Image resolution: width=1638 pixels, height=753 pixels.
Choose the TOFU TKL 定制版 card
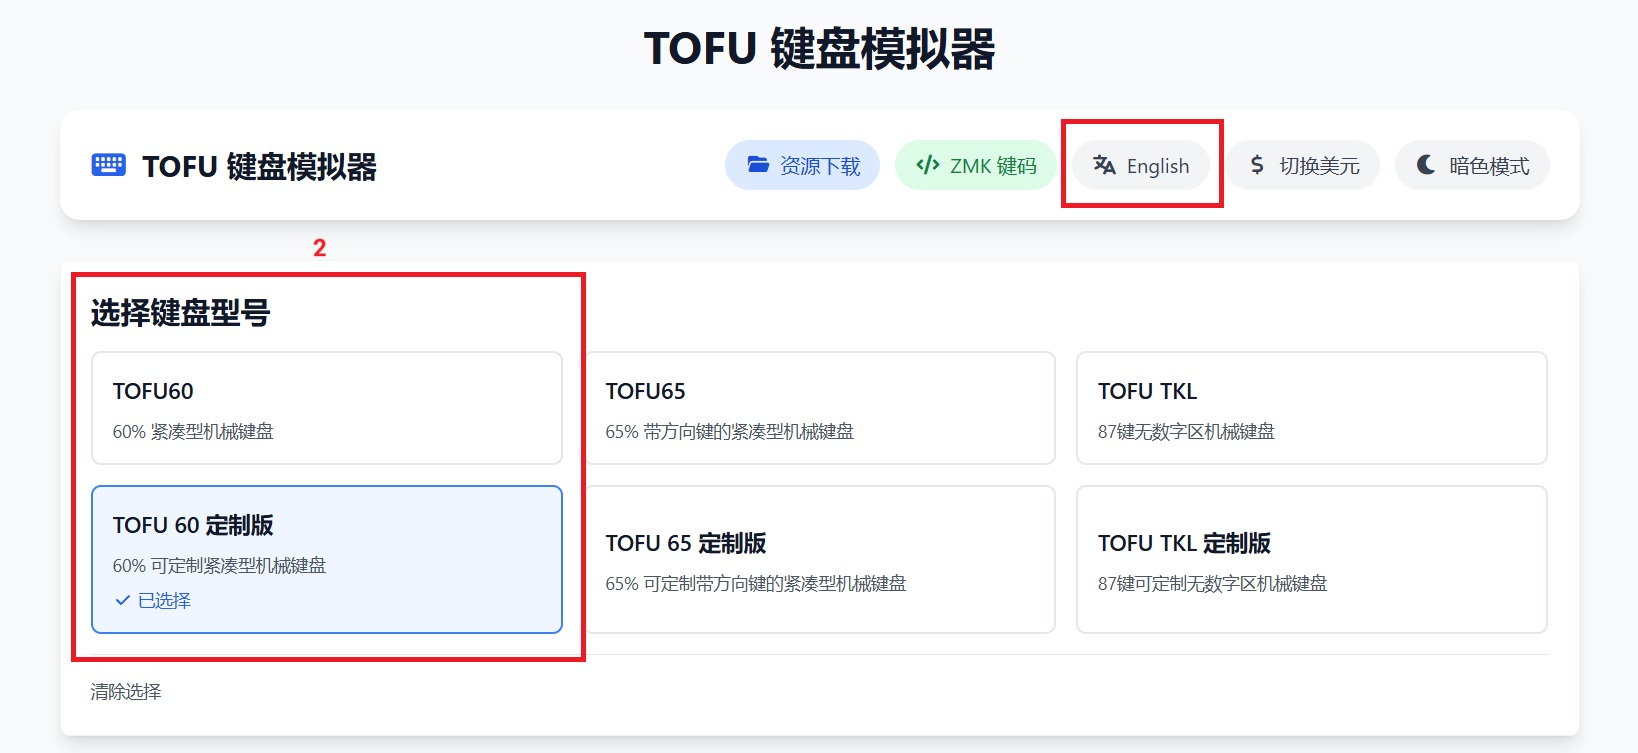click(1311, 559)
